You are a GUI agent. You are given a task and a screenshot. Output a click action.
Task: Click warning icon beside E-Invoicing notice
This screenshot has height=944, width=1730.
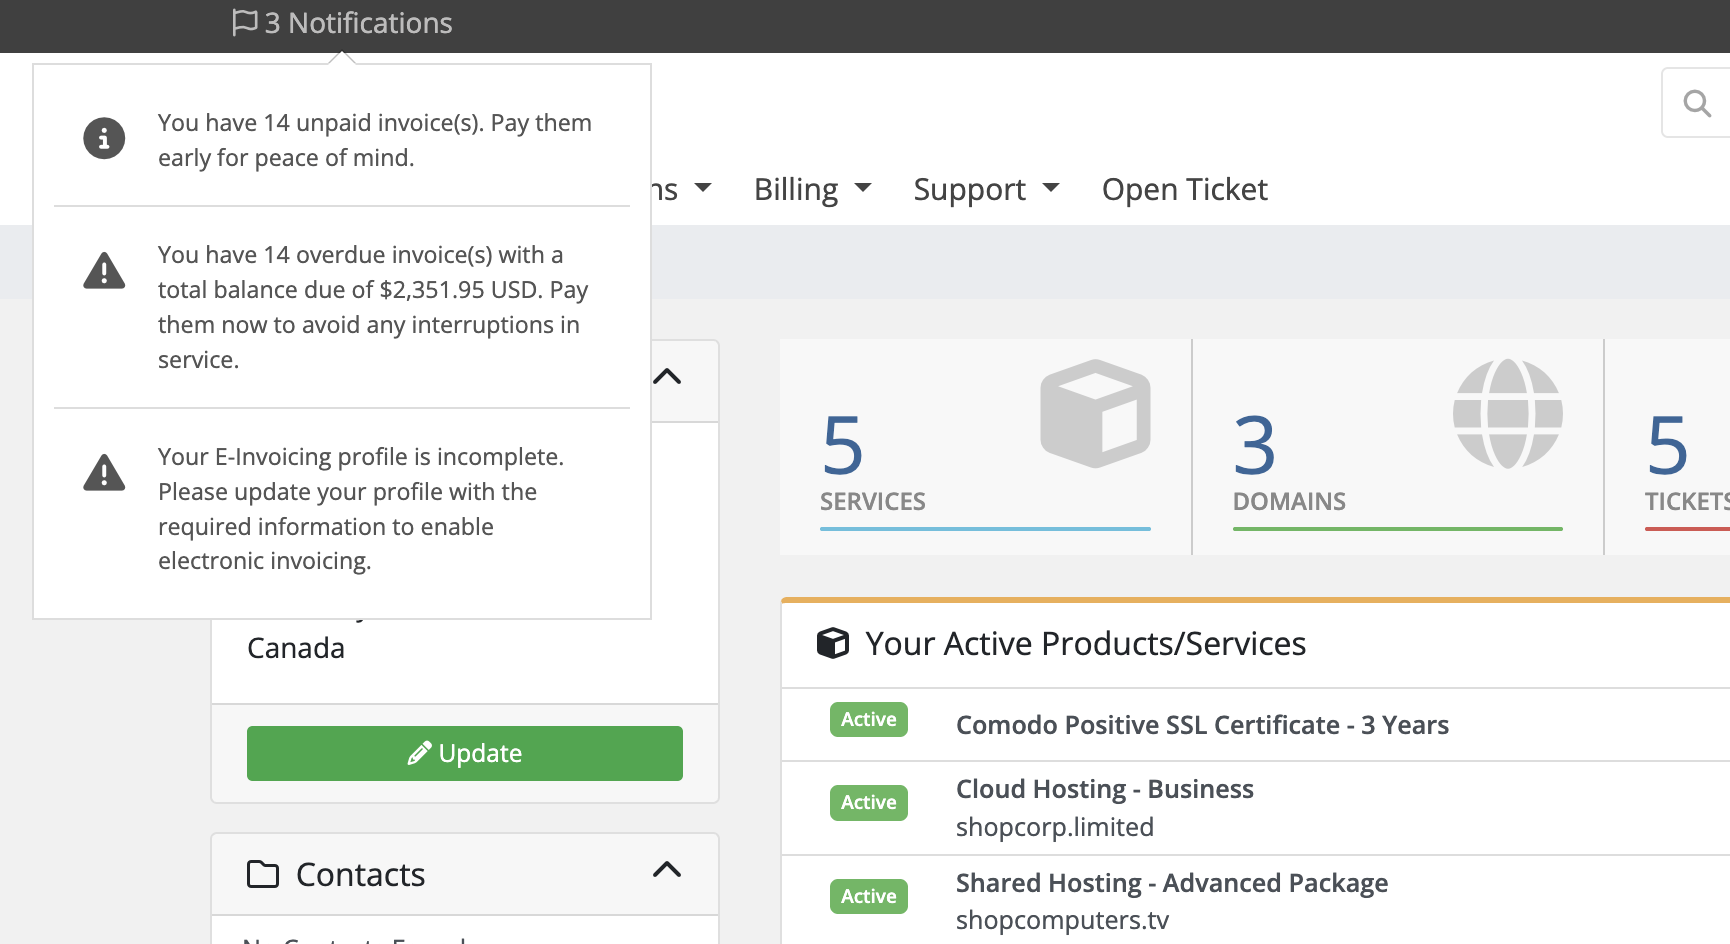click(x=104, y=473)
